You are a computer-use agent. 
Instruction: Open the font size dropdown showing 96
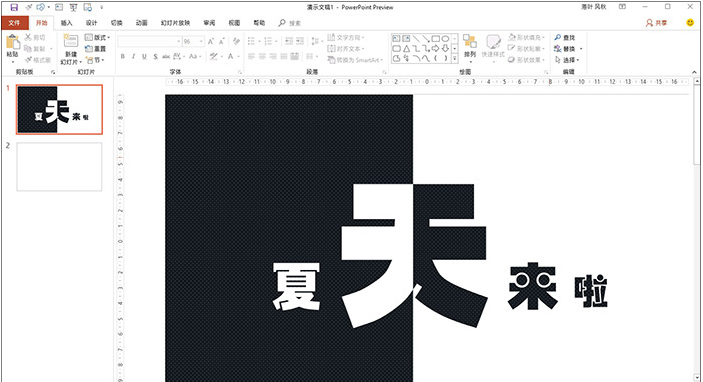tap(201, 41)
